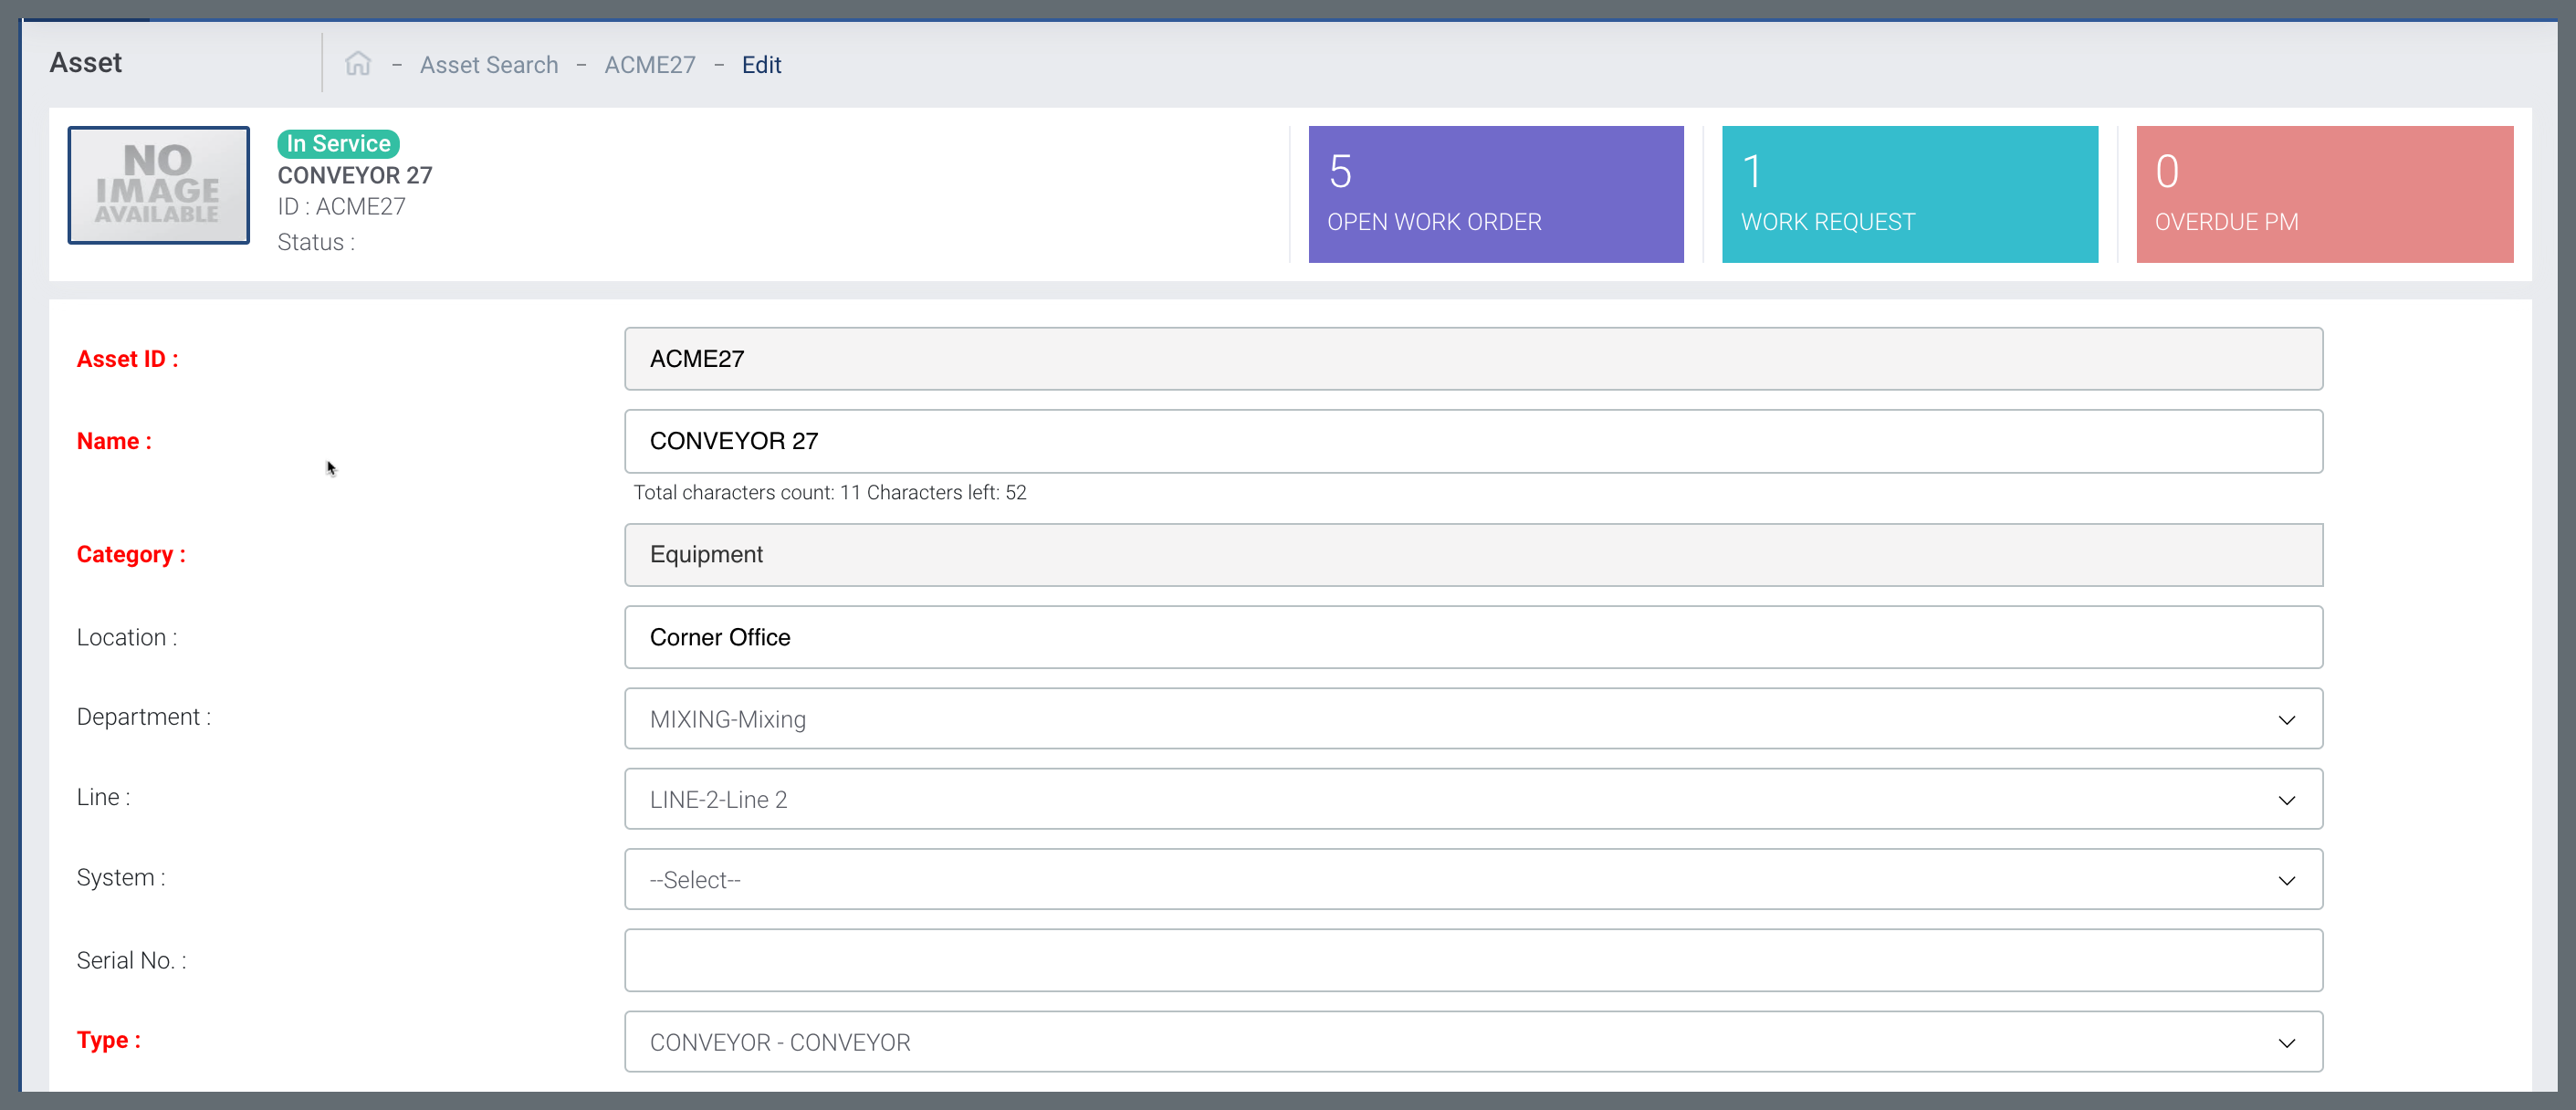Open the Work Request tile
Viewport: 2576px width, 1110px height.
[1909, 194]
